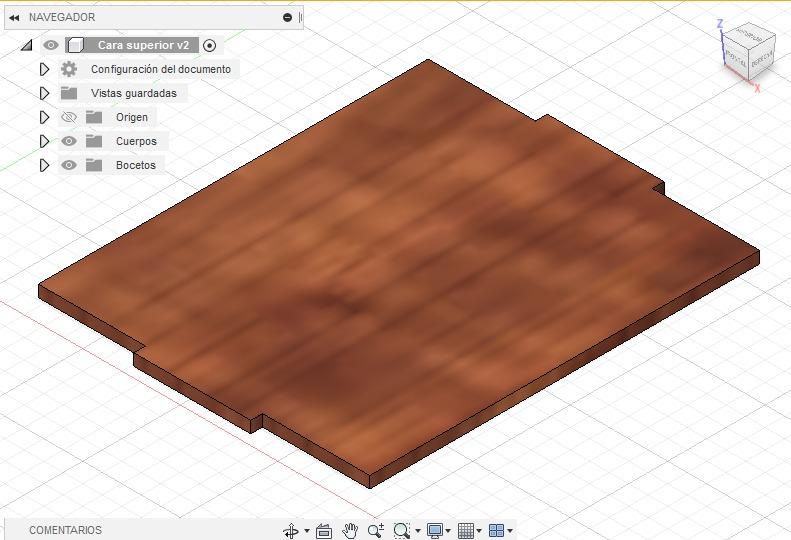
Task: Click the gear icon of Configuración del documento
Action: point(69,69)
